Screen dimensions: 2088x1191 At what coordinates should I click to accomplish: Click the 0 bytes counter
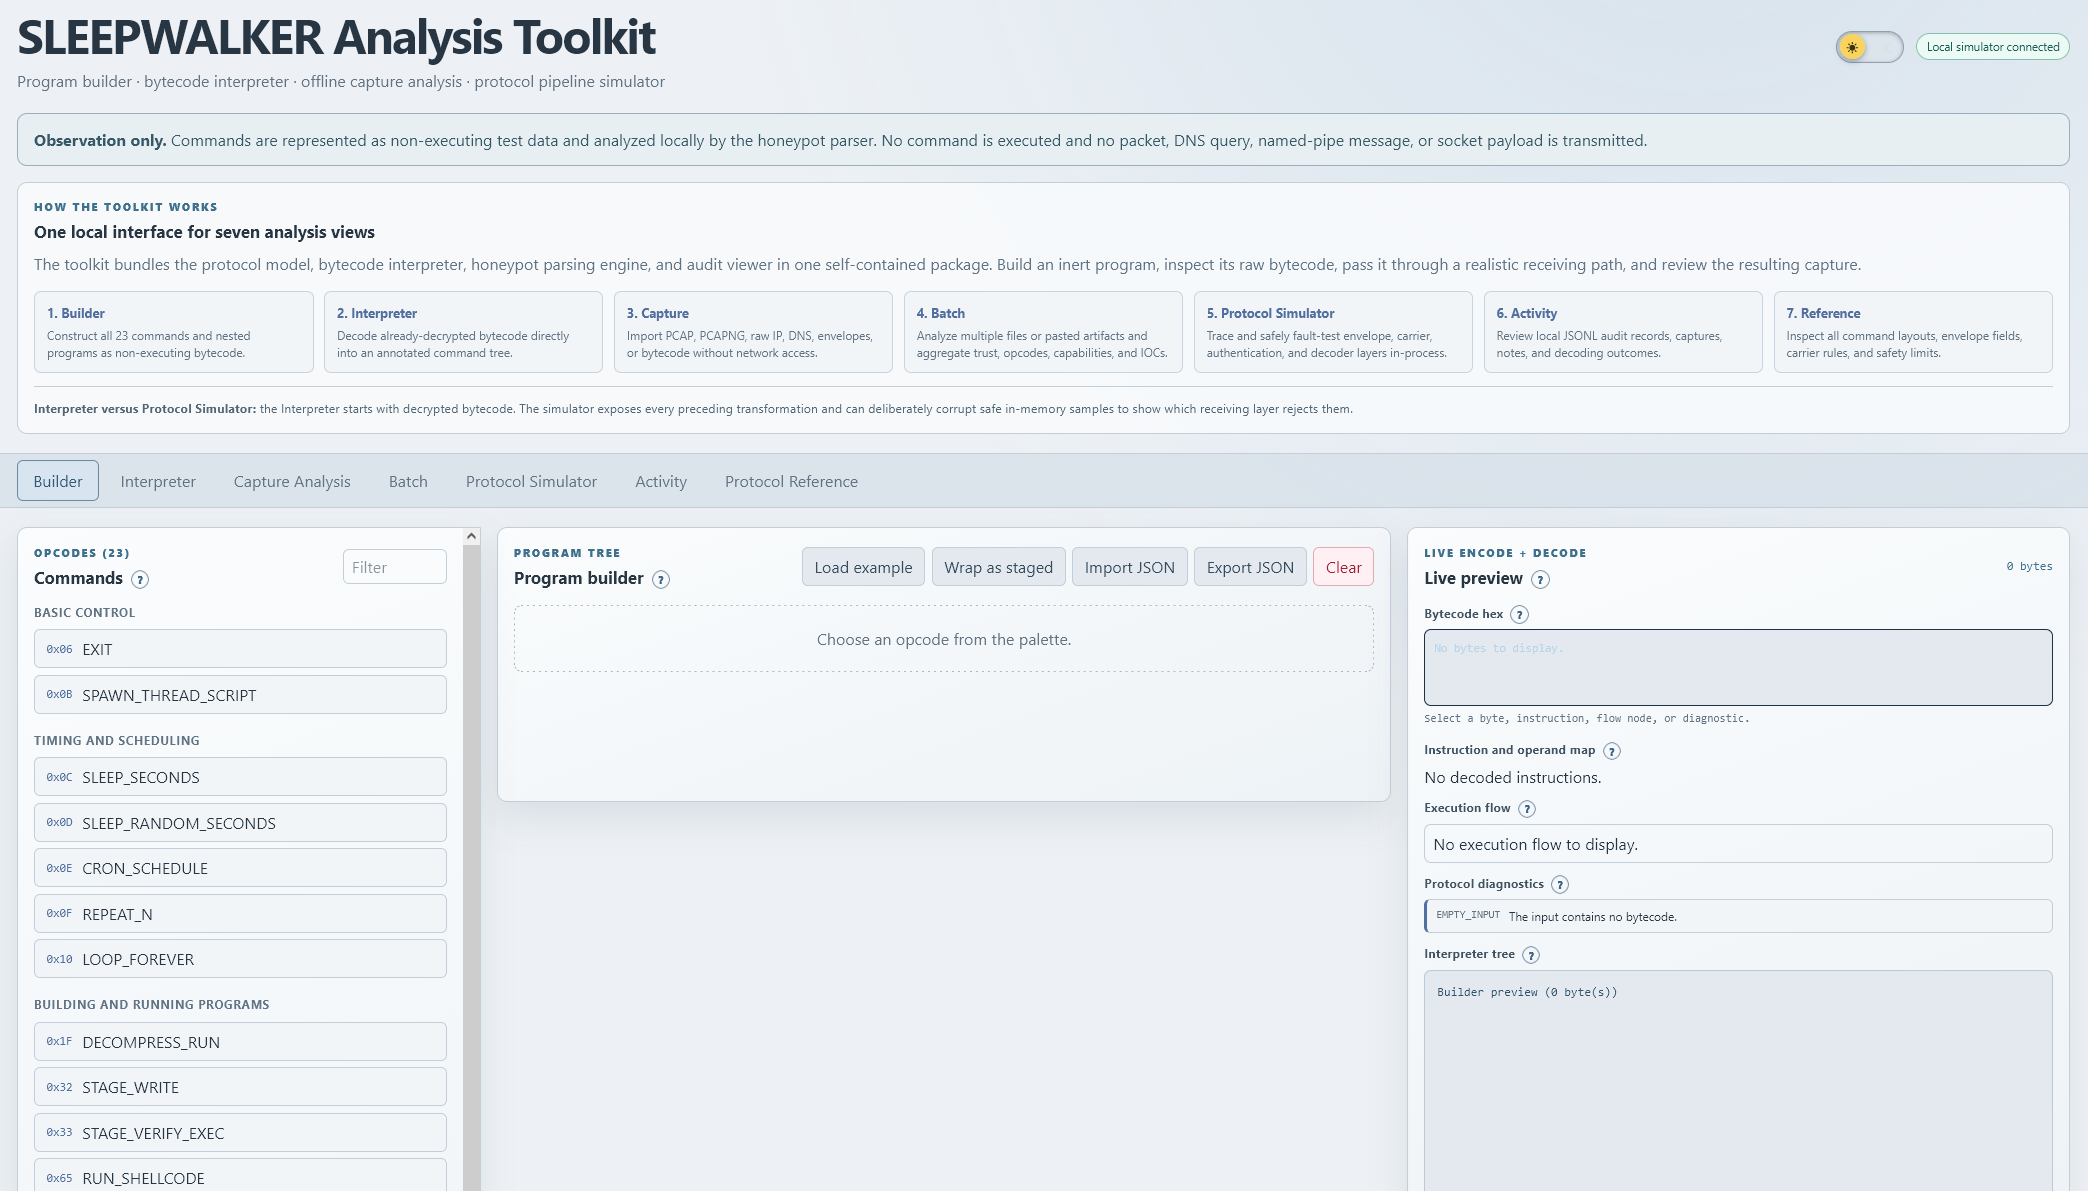tap(2029, 566)
